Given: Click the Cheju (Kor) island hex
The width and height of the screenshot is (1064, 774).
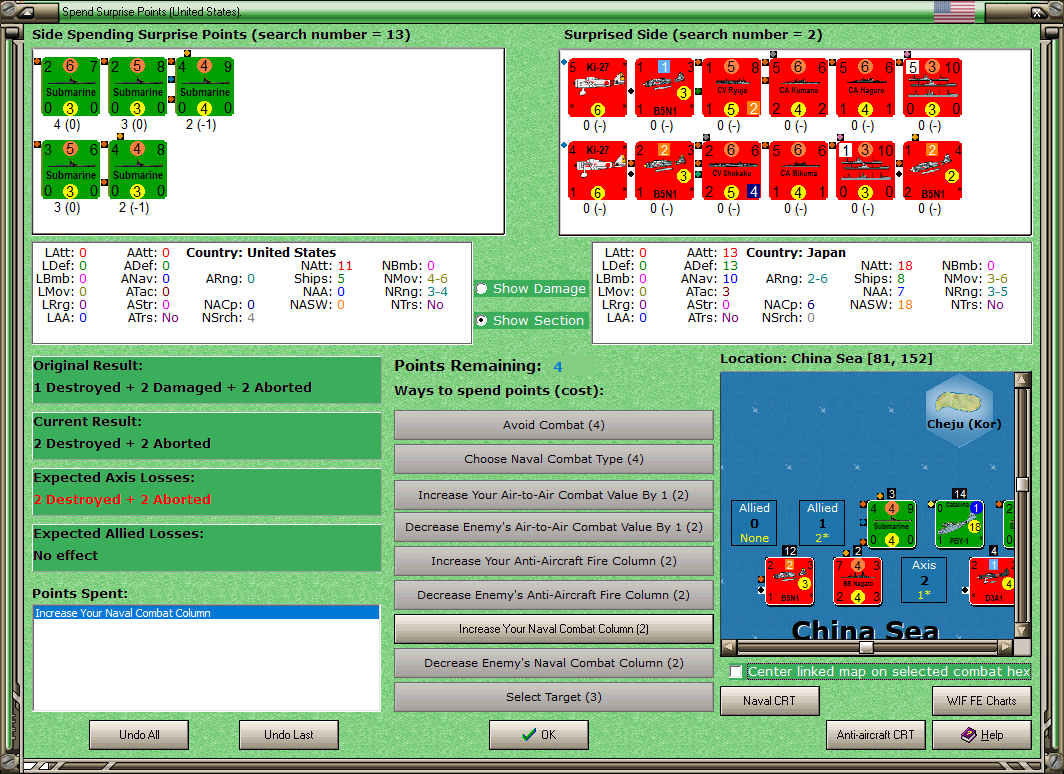Looking at the screenshot, I should 960,410.
